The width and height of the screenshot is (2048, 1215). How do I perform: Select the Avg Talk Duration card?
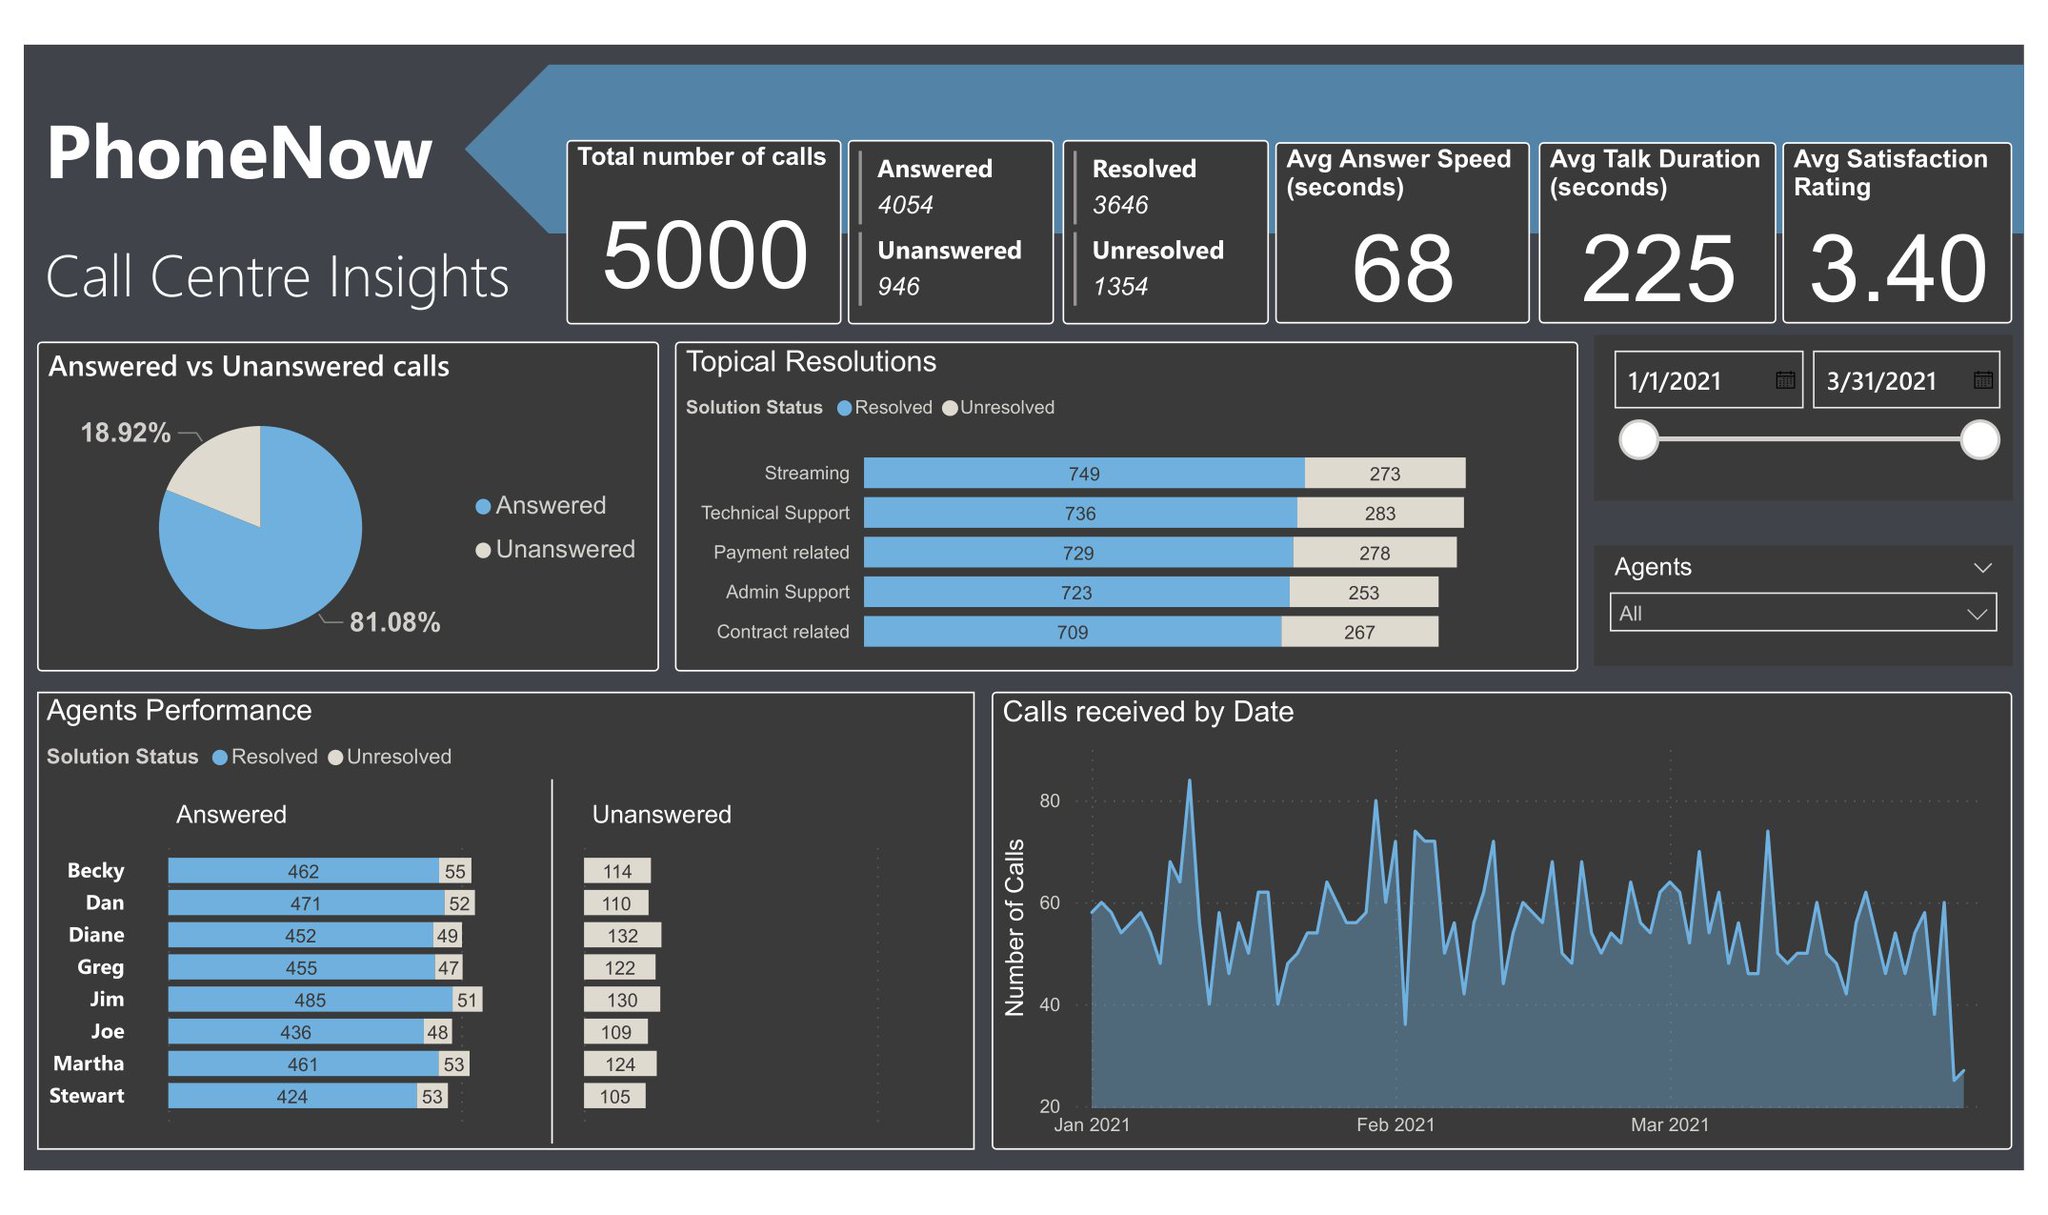point(1657,233)
